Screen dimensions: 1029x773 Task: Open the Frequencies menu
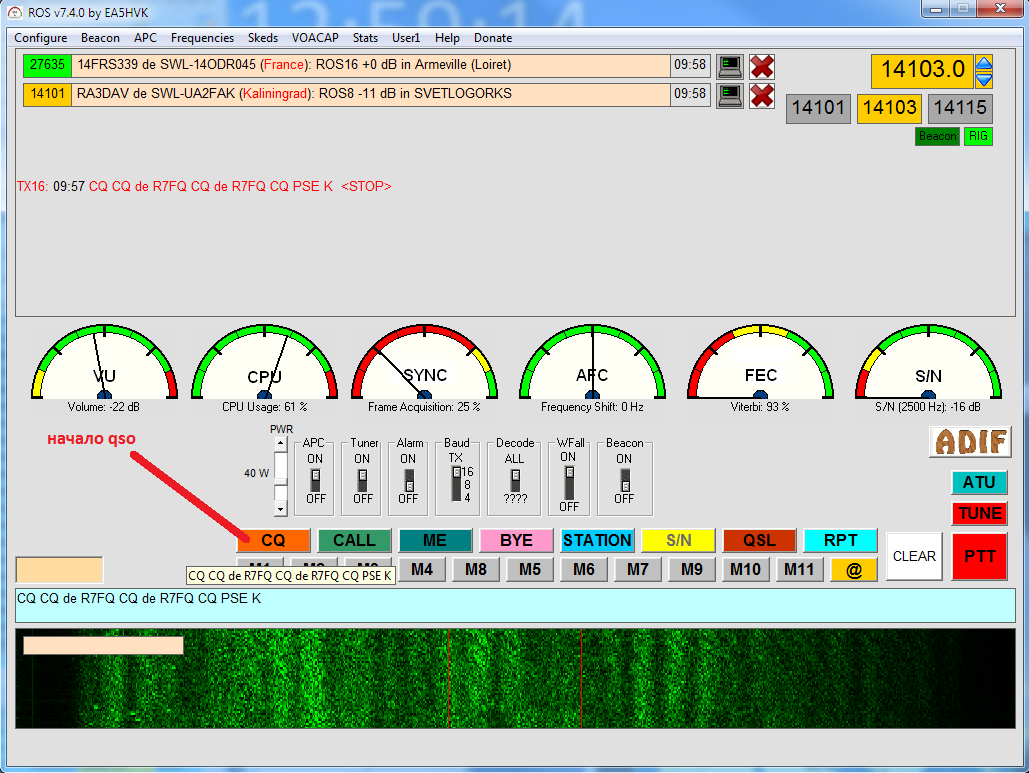click(x=202, y=38)
